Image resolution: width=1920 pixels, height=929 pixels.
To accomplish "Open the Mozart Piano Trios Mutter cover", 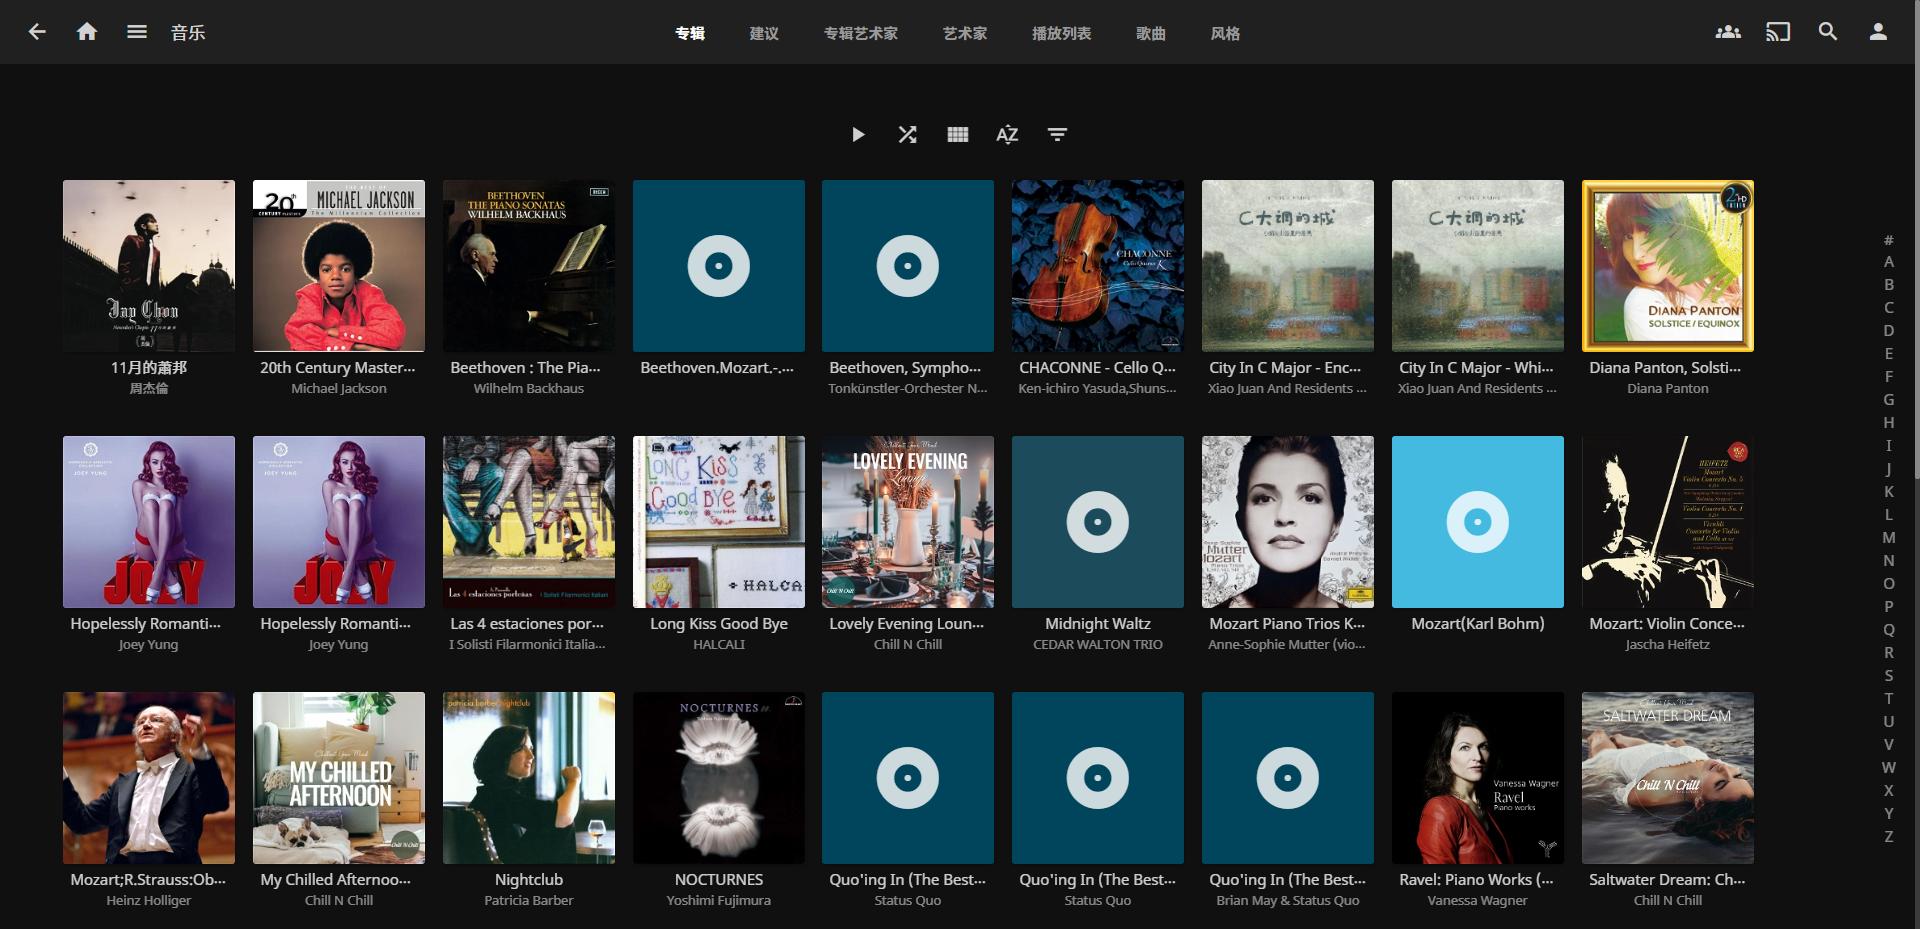I will tap(1288, 522).
